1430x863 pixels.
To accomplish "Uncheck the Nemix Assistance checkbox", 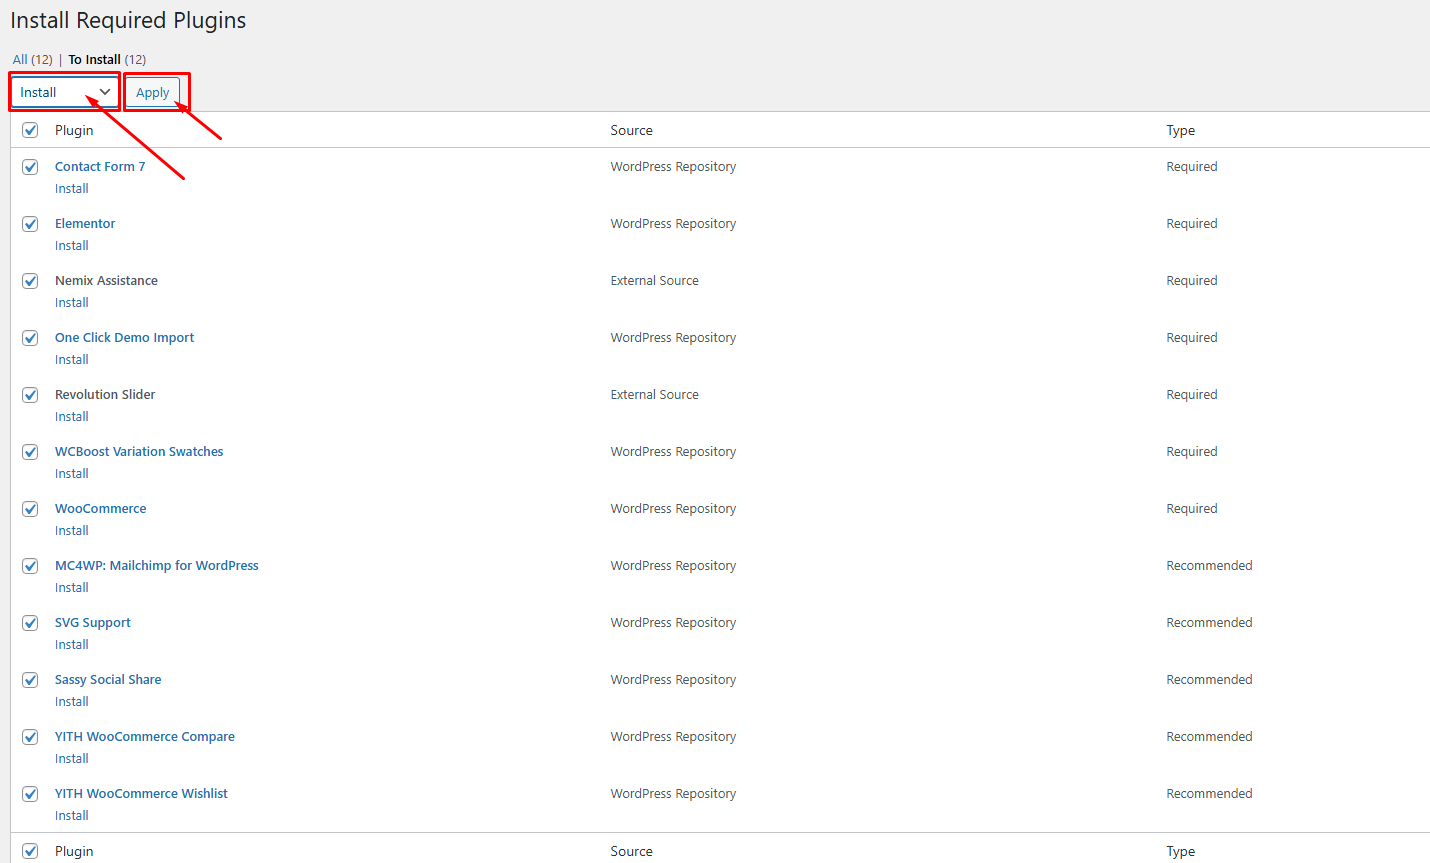I will coord(30,281).
